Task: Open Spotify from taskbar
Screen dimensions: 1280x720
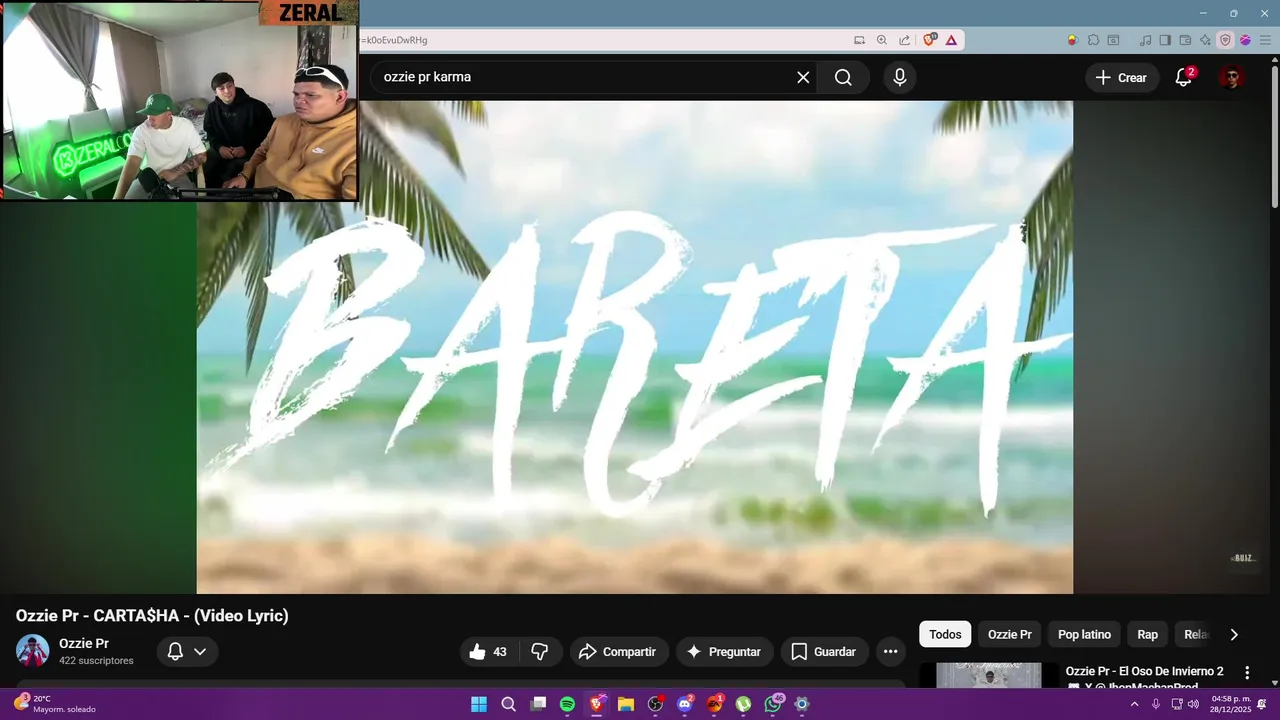Action: tap(567, 704)
